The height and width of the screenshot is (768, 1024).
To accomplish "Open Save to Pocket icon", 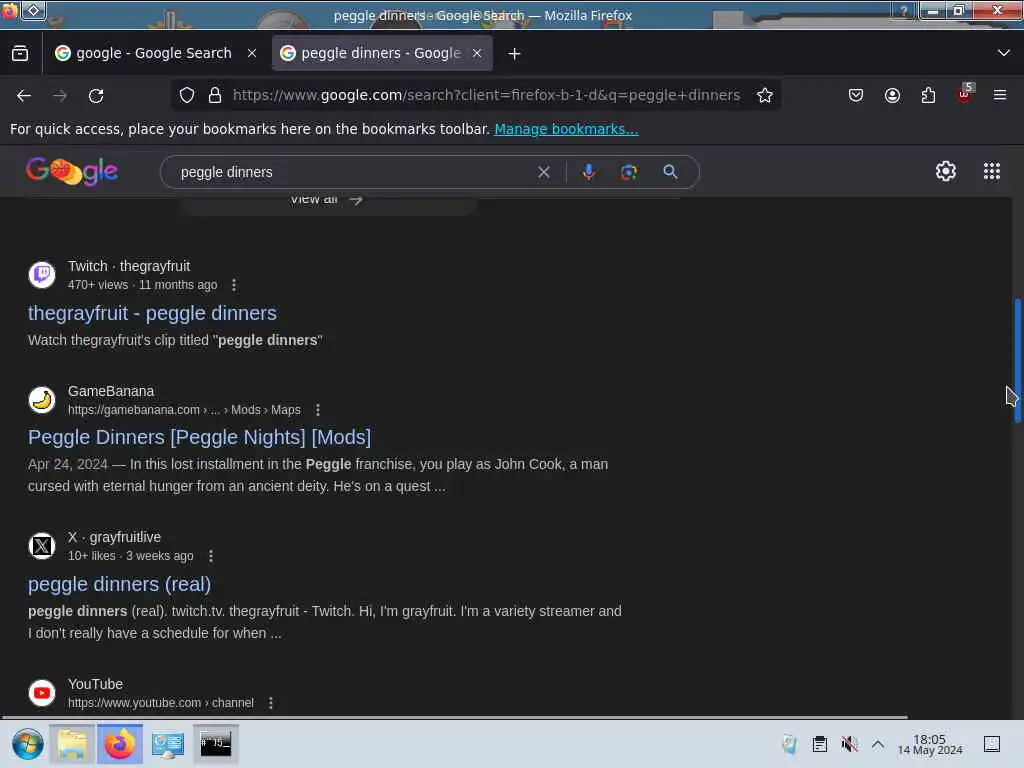I will 856,95.
